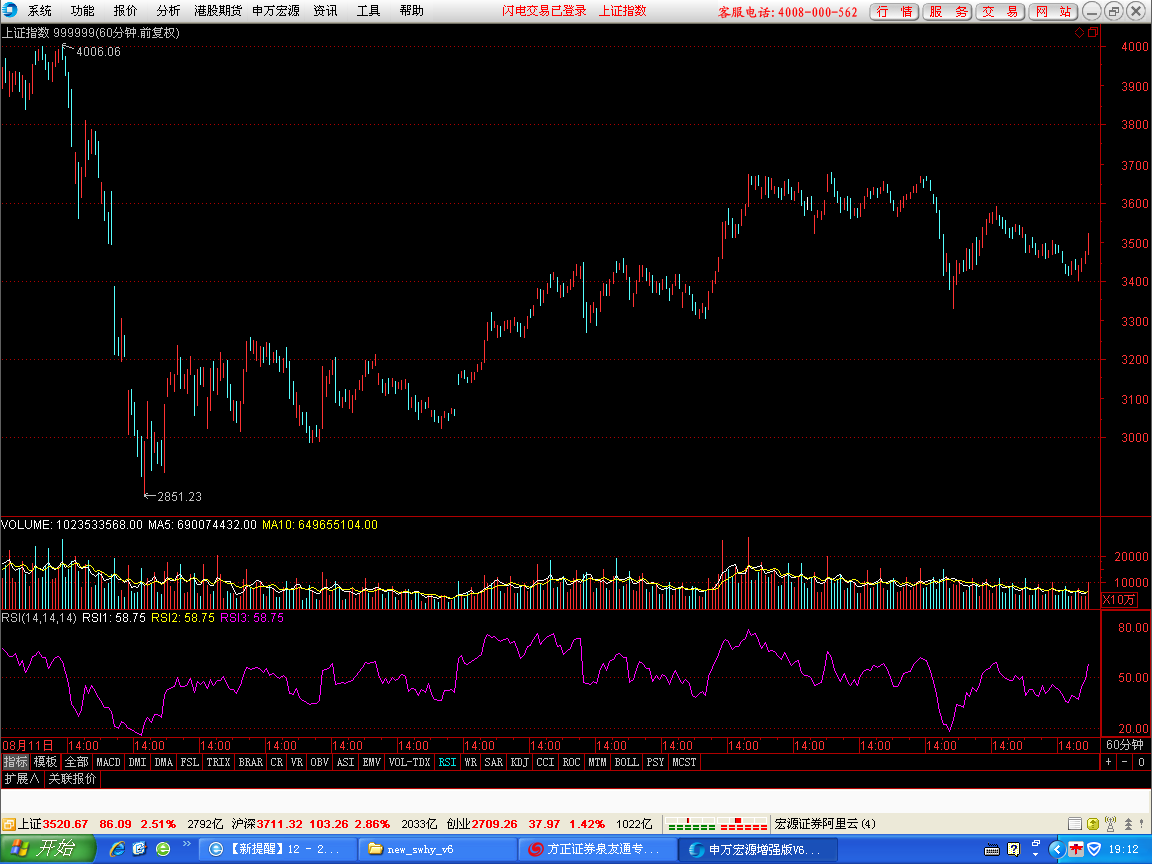
Task: Open the 功能 menu
Action: (82, 11)
